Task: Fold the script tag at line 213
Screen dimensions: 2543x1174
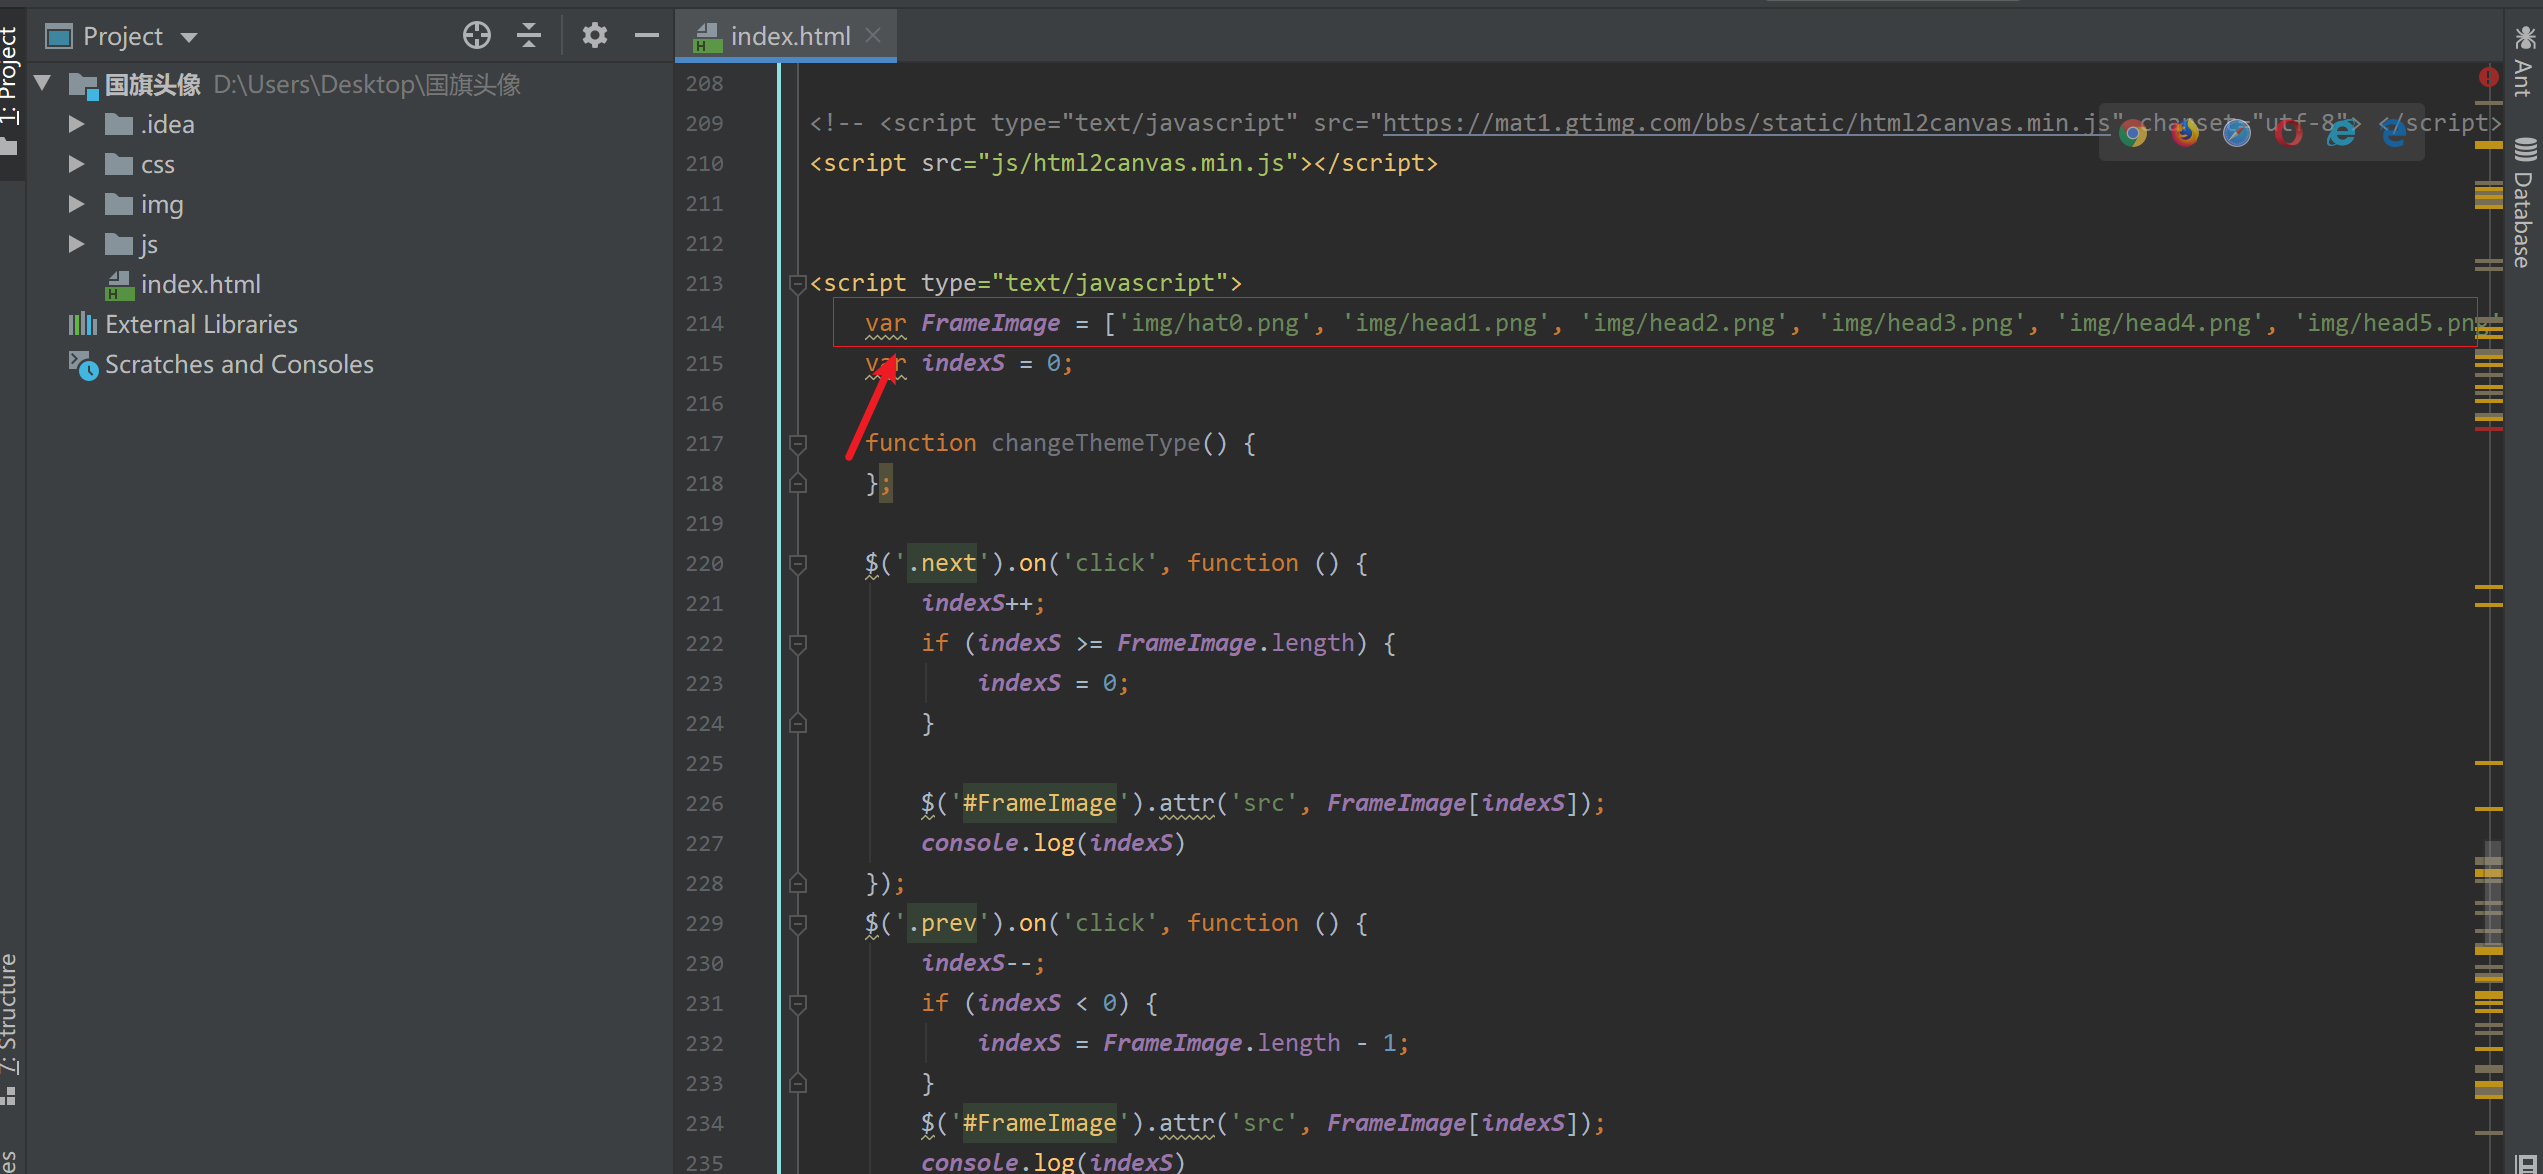Action: tap(797, 284)
